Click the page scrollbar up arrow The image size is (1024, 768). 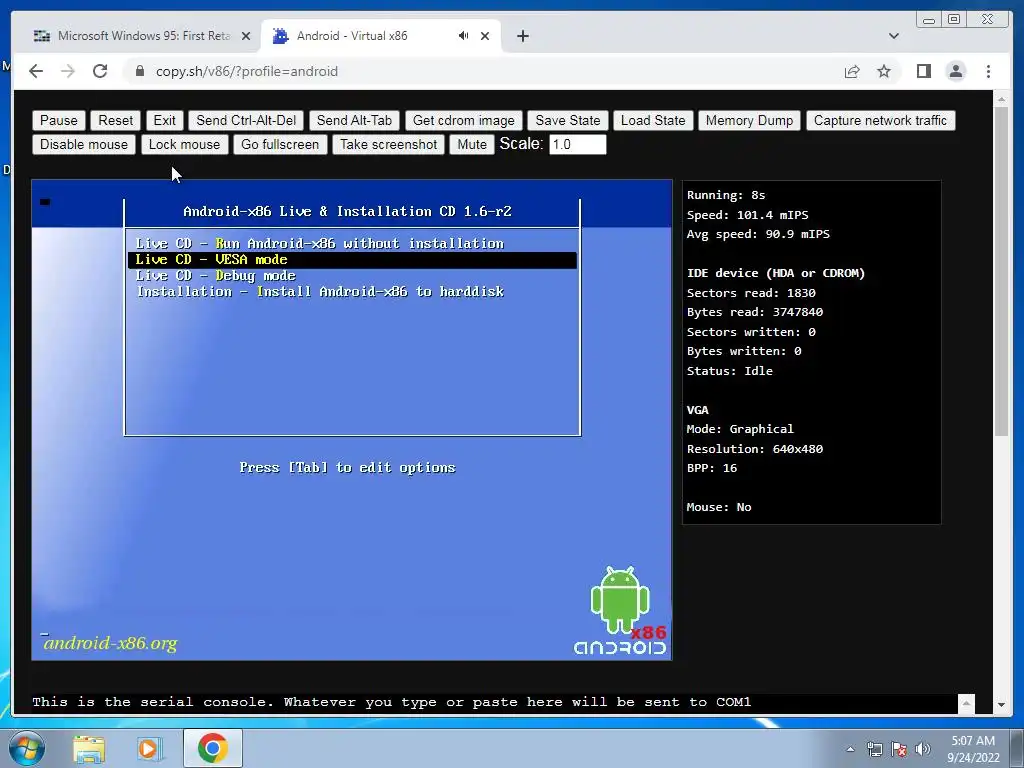(1001, 99)
